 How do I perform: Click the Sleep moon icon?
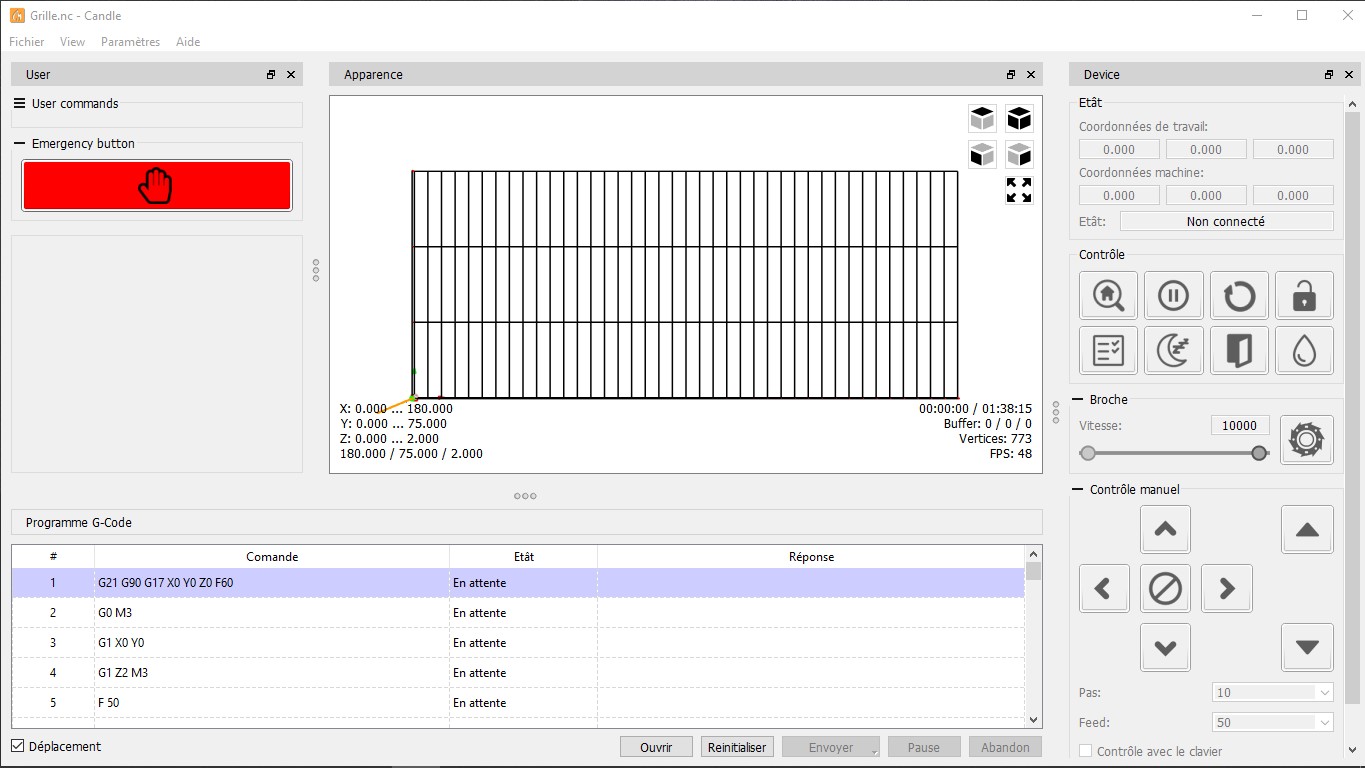1172,350
